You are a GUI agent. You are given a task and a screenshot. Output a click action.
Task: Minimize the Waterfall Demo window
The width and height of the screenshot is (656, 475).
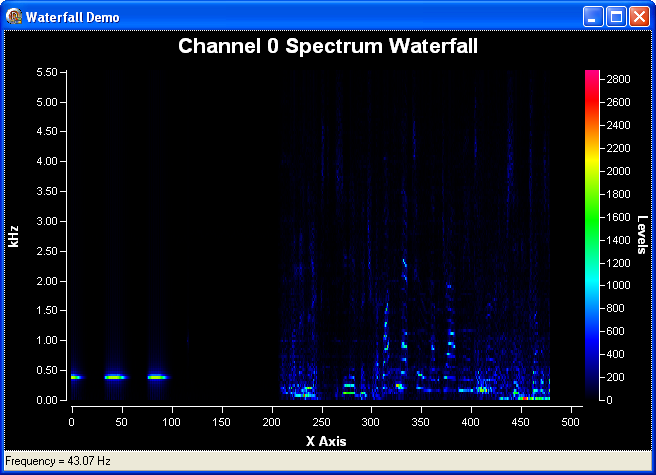pos(594,16)
